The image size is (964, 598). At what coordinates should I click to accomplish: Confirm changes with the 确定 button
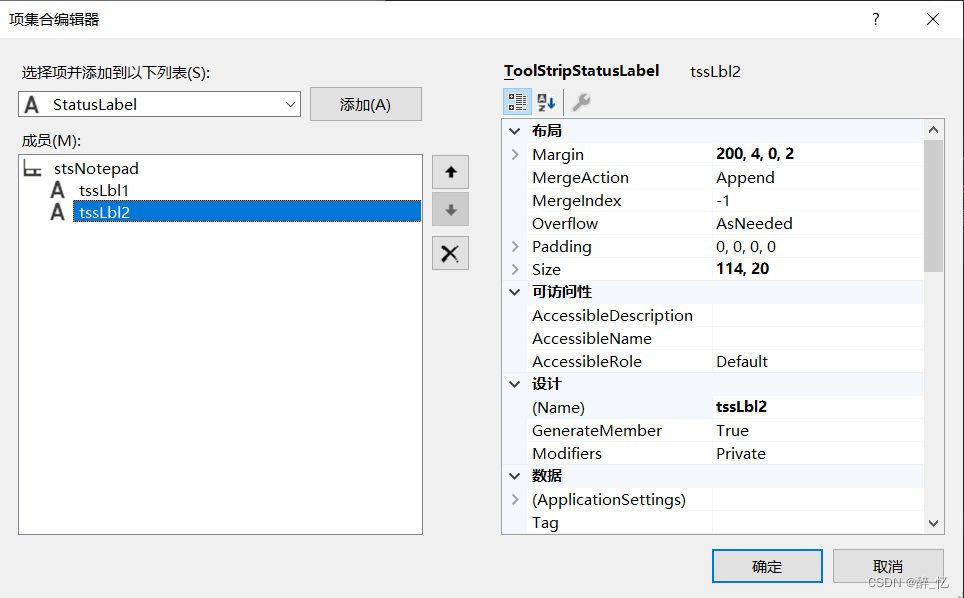[x=767, y=566]
